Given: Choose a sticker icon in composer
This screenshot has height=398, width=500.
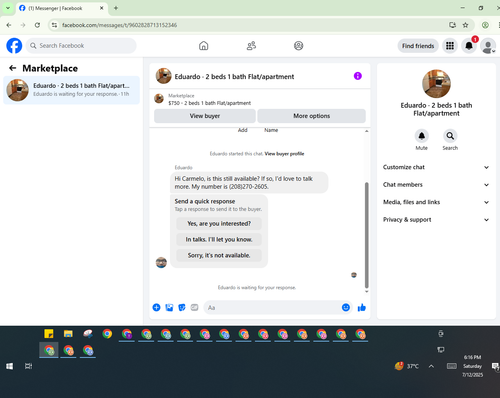Looking at the screenshot, I should click(x=182, y=307).
